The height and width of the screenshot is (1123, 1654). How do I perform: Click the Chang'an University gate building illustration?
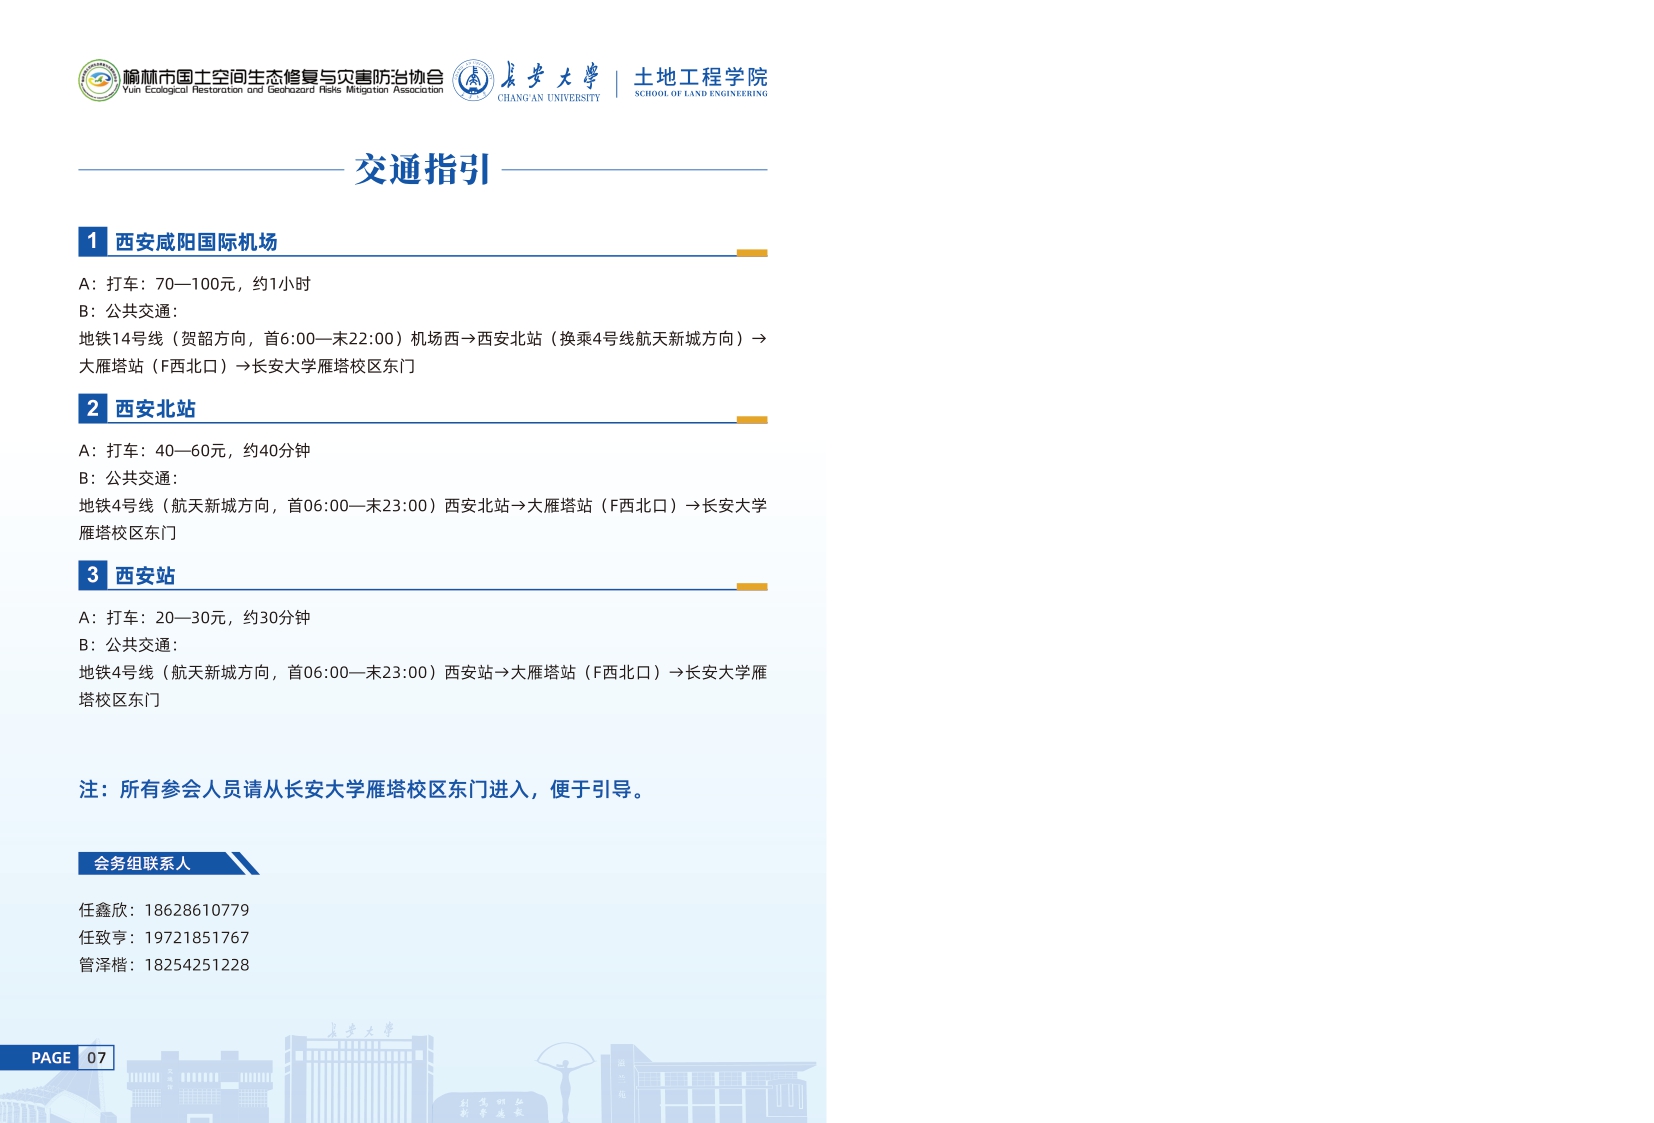coord(360,1075)
